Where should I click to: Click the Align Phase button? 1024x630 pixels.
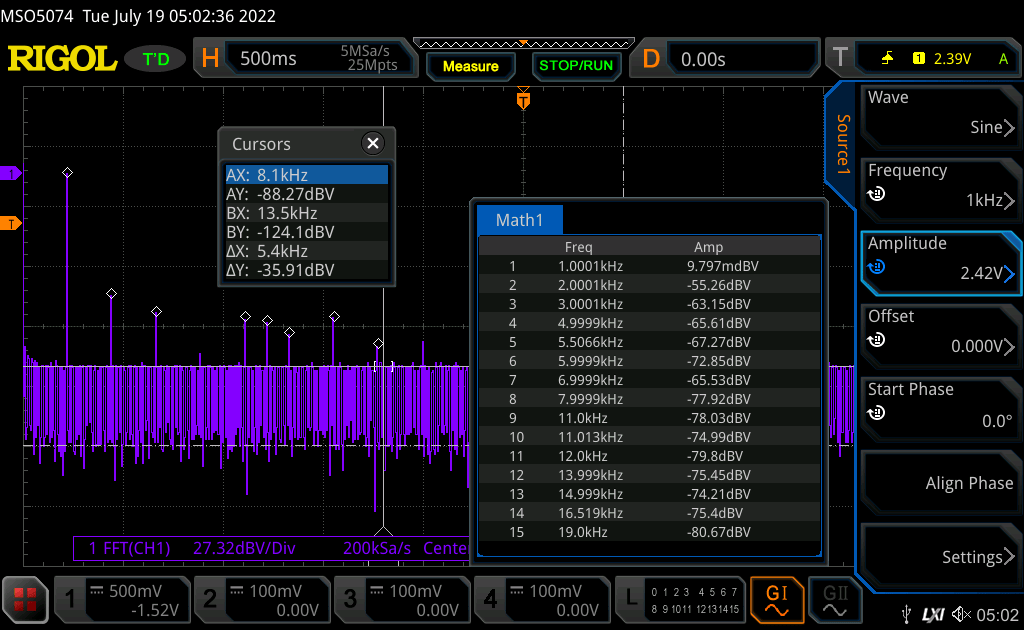point(940,482)
